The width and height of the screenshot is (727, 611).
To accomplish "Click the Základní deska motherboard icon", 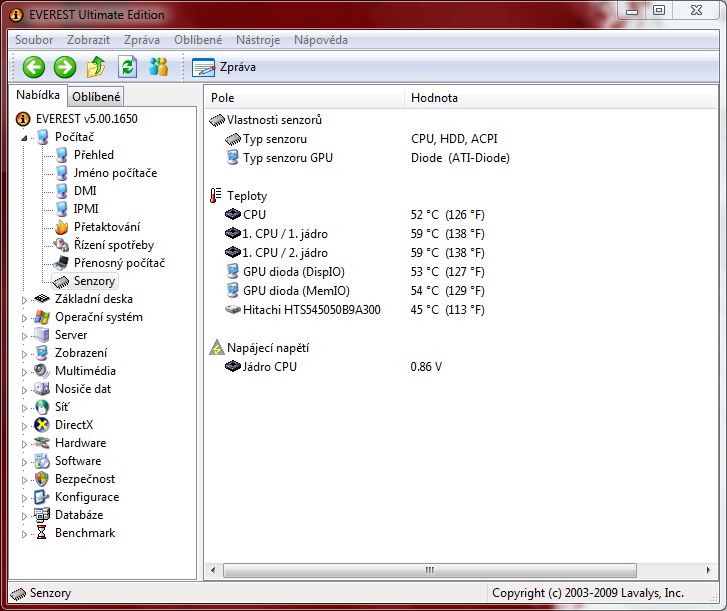I will coord(42,299).
